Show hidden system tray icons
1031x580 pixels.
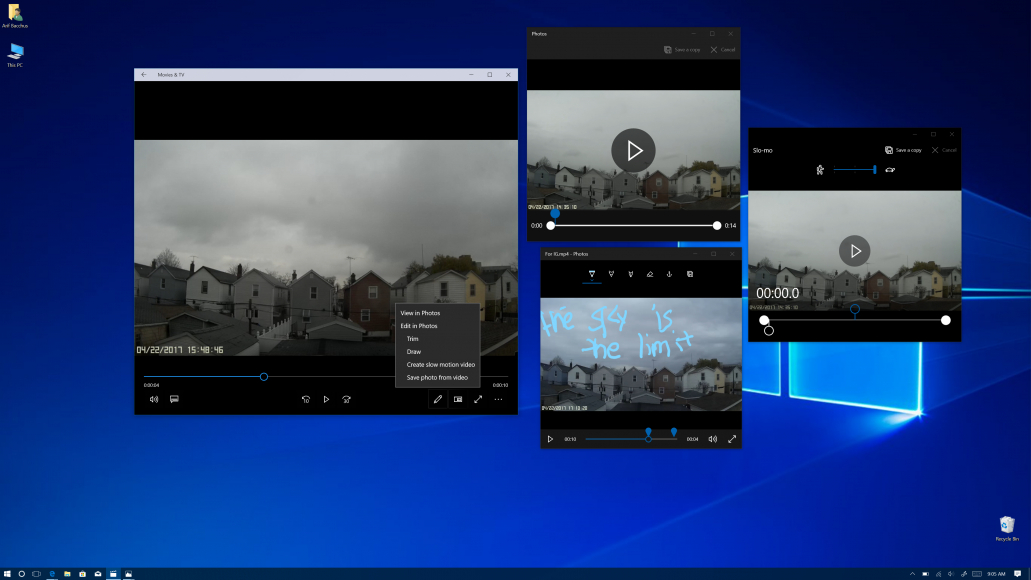coord(913,574)
